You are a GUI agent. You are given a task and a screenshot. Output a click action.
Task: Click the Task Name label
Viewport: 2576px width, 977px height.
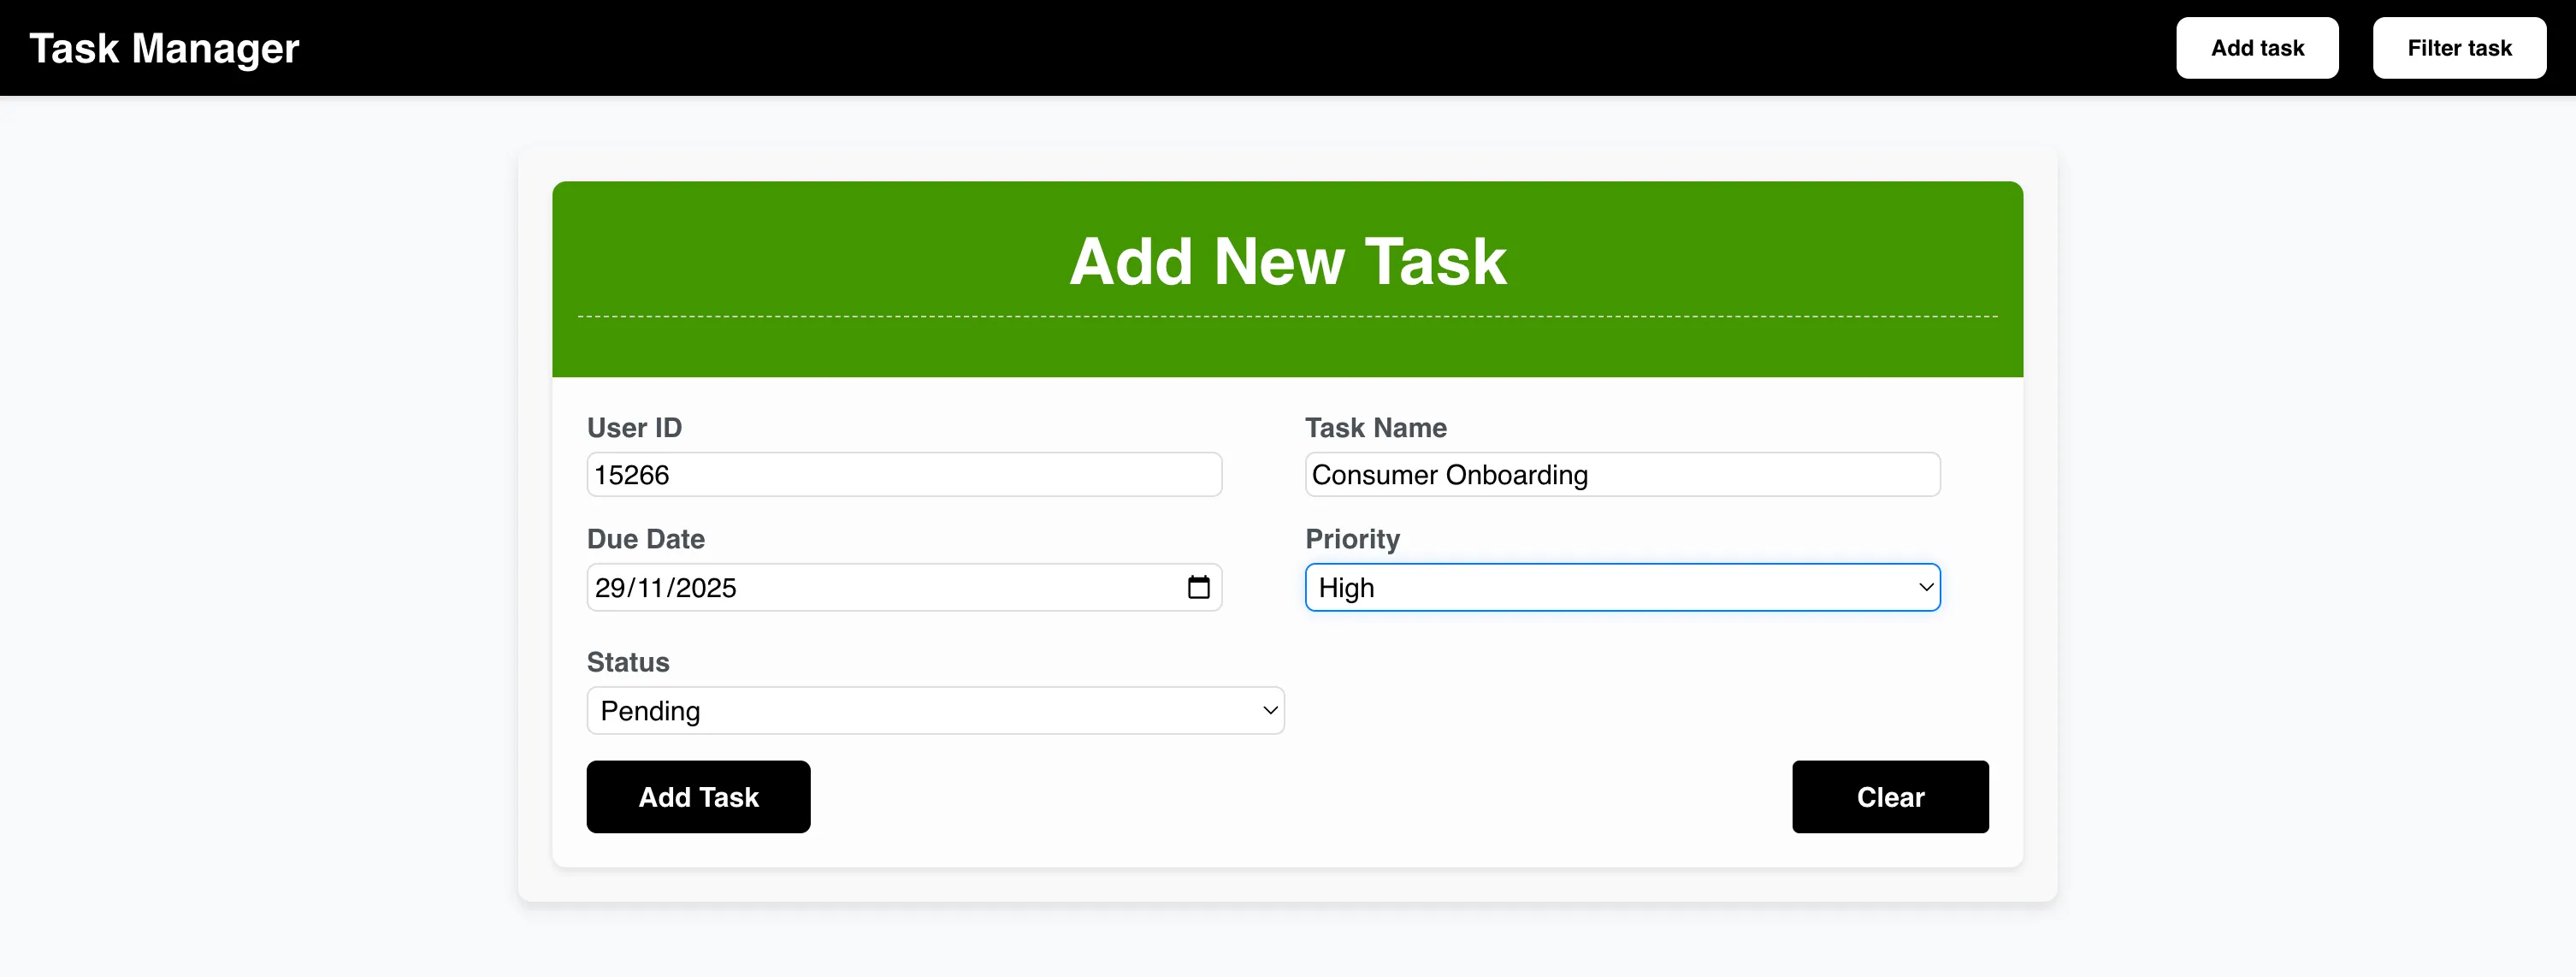coord(1375,428)
